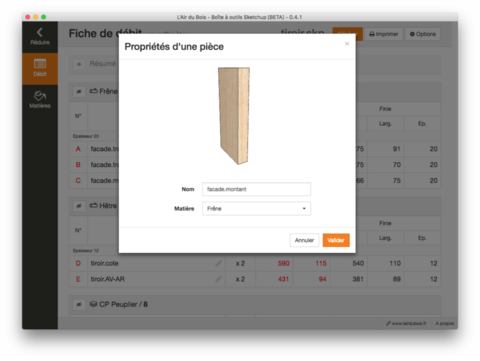The image size is (480, 361).
Task: Click the A propos link
Action: click(445, 323)
